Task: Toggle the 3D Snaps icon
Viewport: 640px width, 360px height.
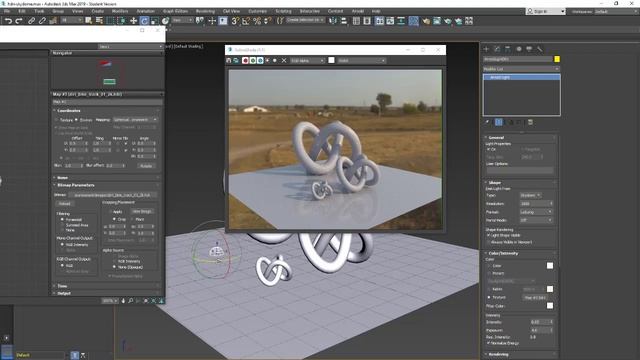Action: [235, 21]
